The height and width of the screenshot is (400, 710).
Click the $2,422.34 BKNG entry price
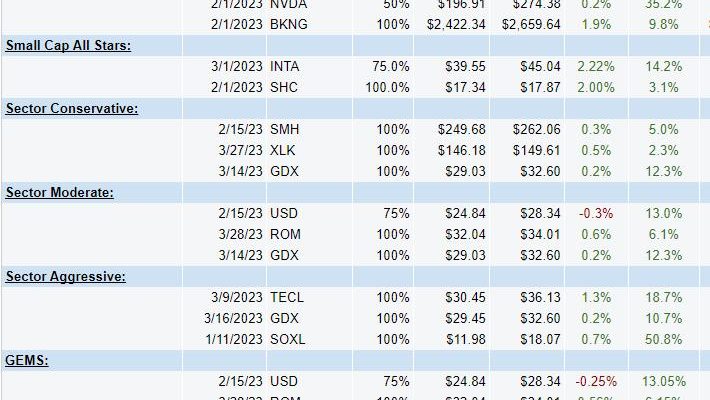[x=456, y=24]
